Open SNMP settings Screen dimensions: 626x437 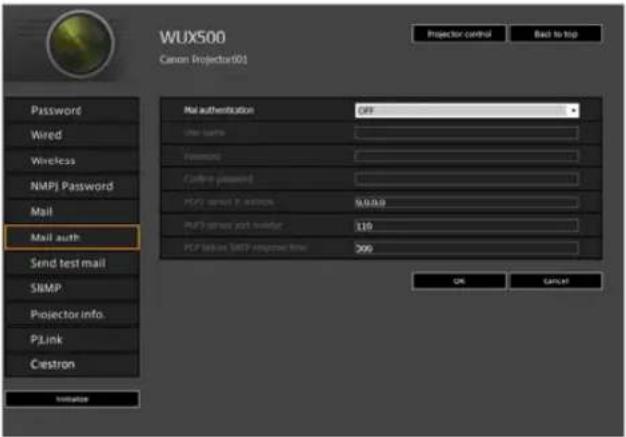coord(72,288)
